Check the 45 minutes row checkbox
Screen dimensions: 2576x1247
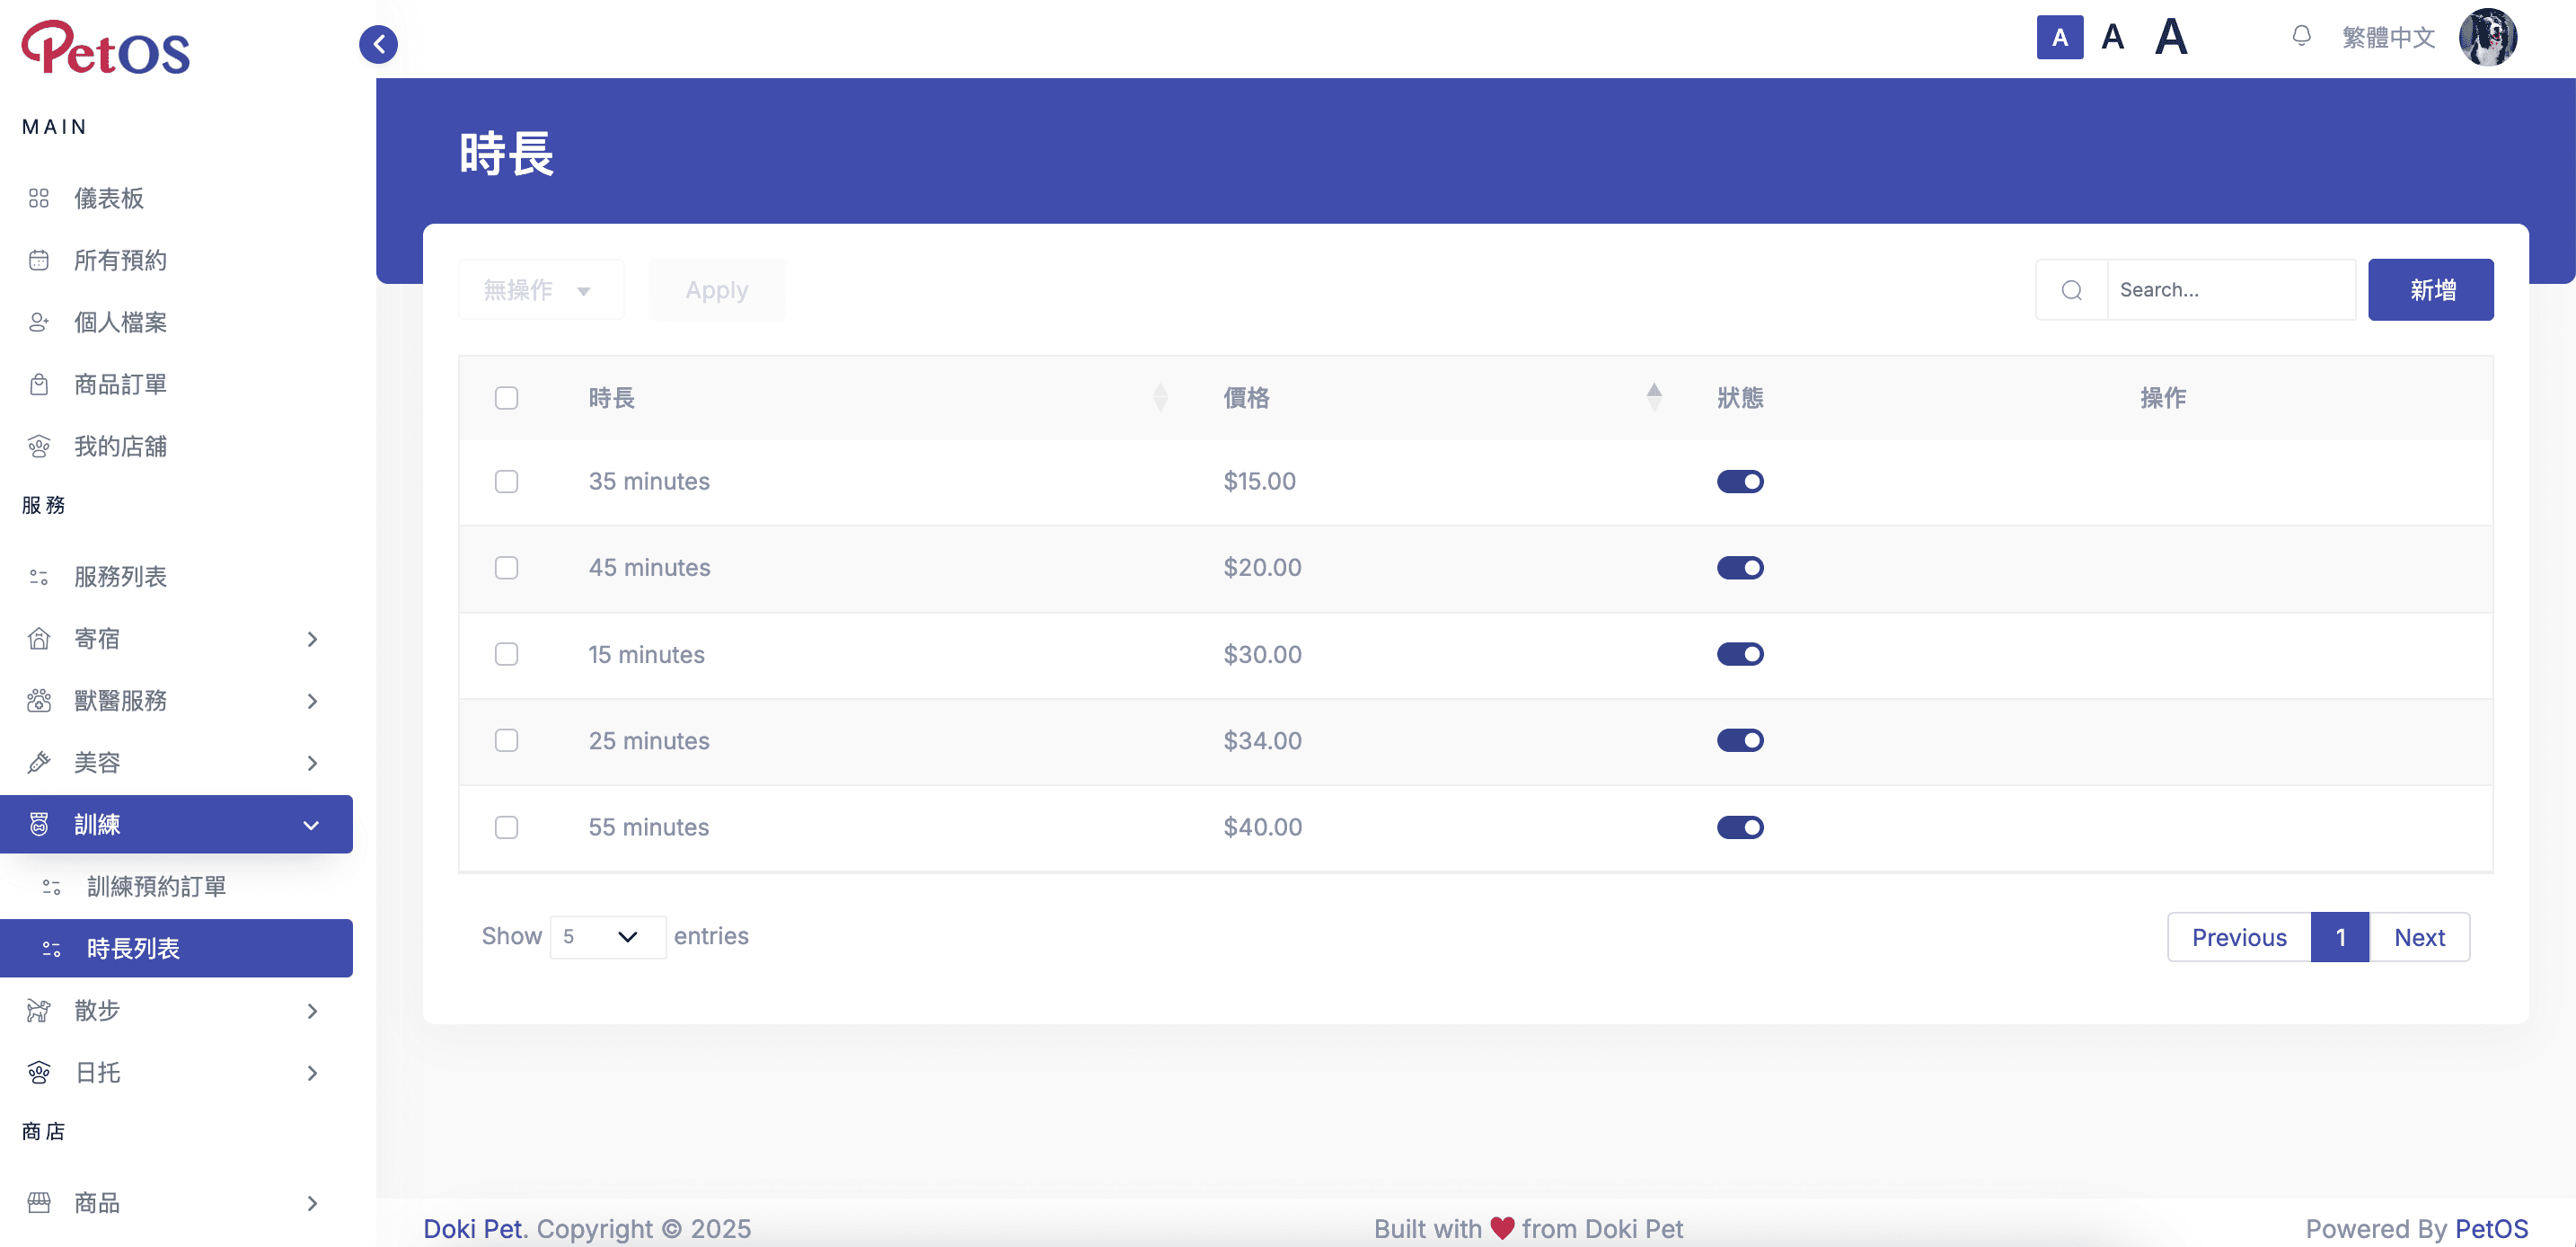[507, 568]
